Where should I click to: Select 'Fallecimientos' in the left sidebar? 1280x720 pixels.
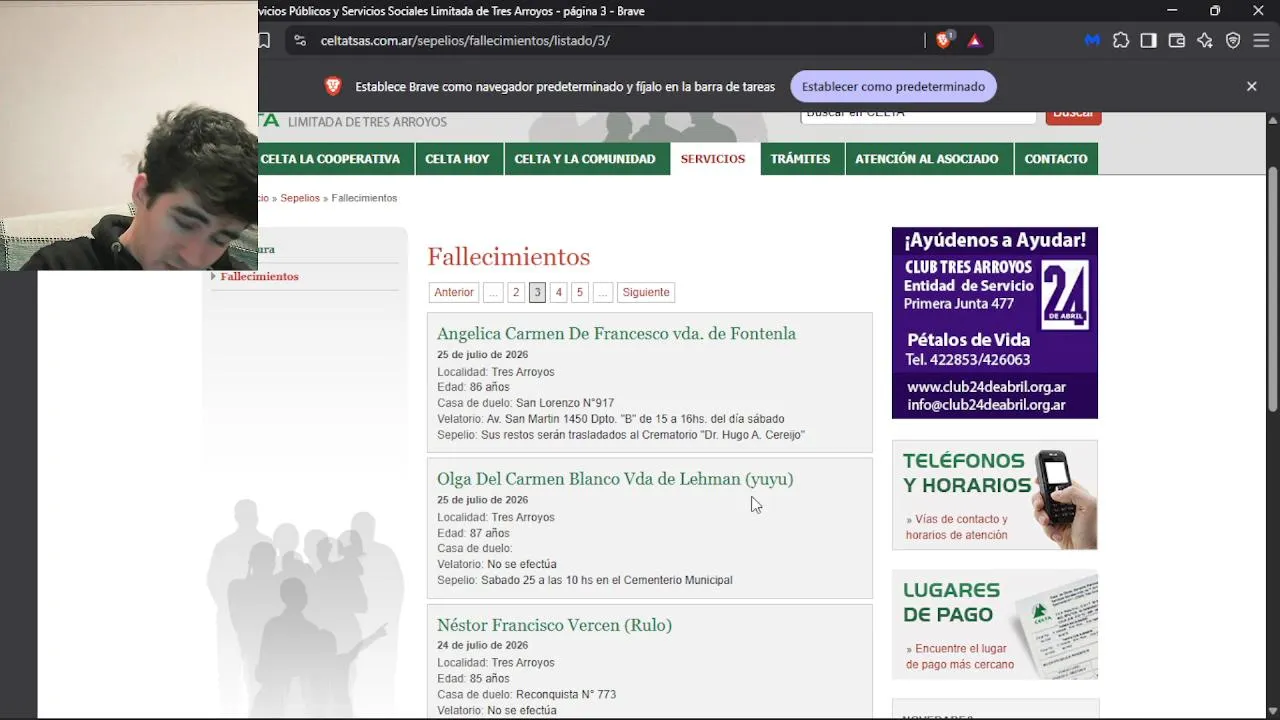[x=260, y=276]
